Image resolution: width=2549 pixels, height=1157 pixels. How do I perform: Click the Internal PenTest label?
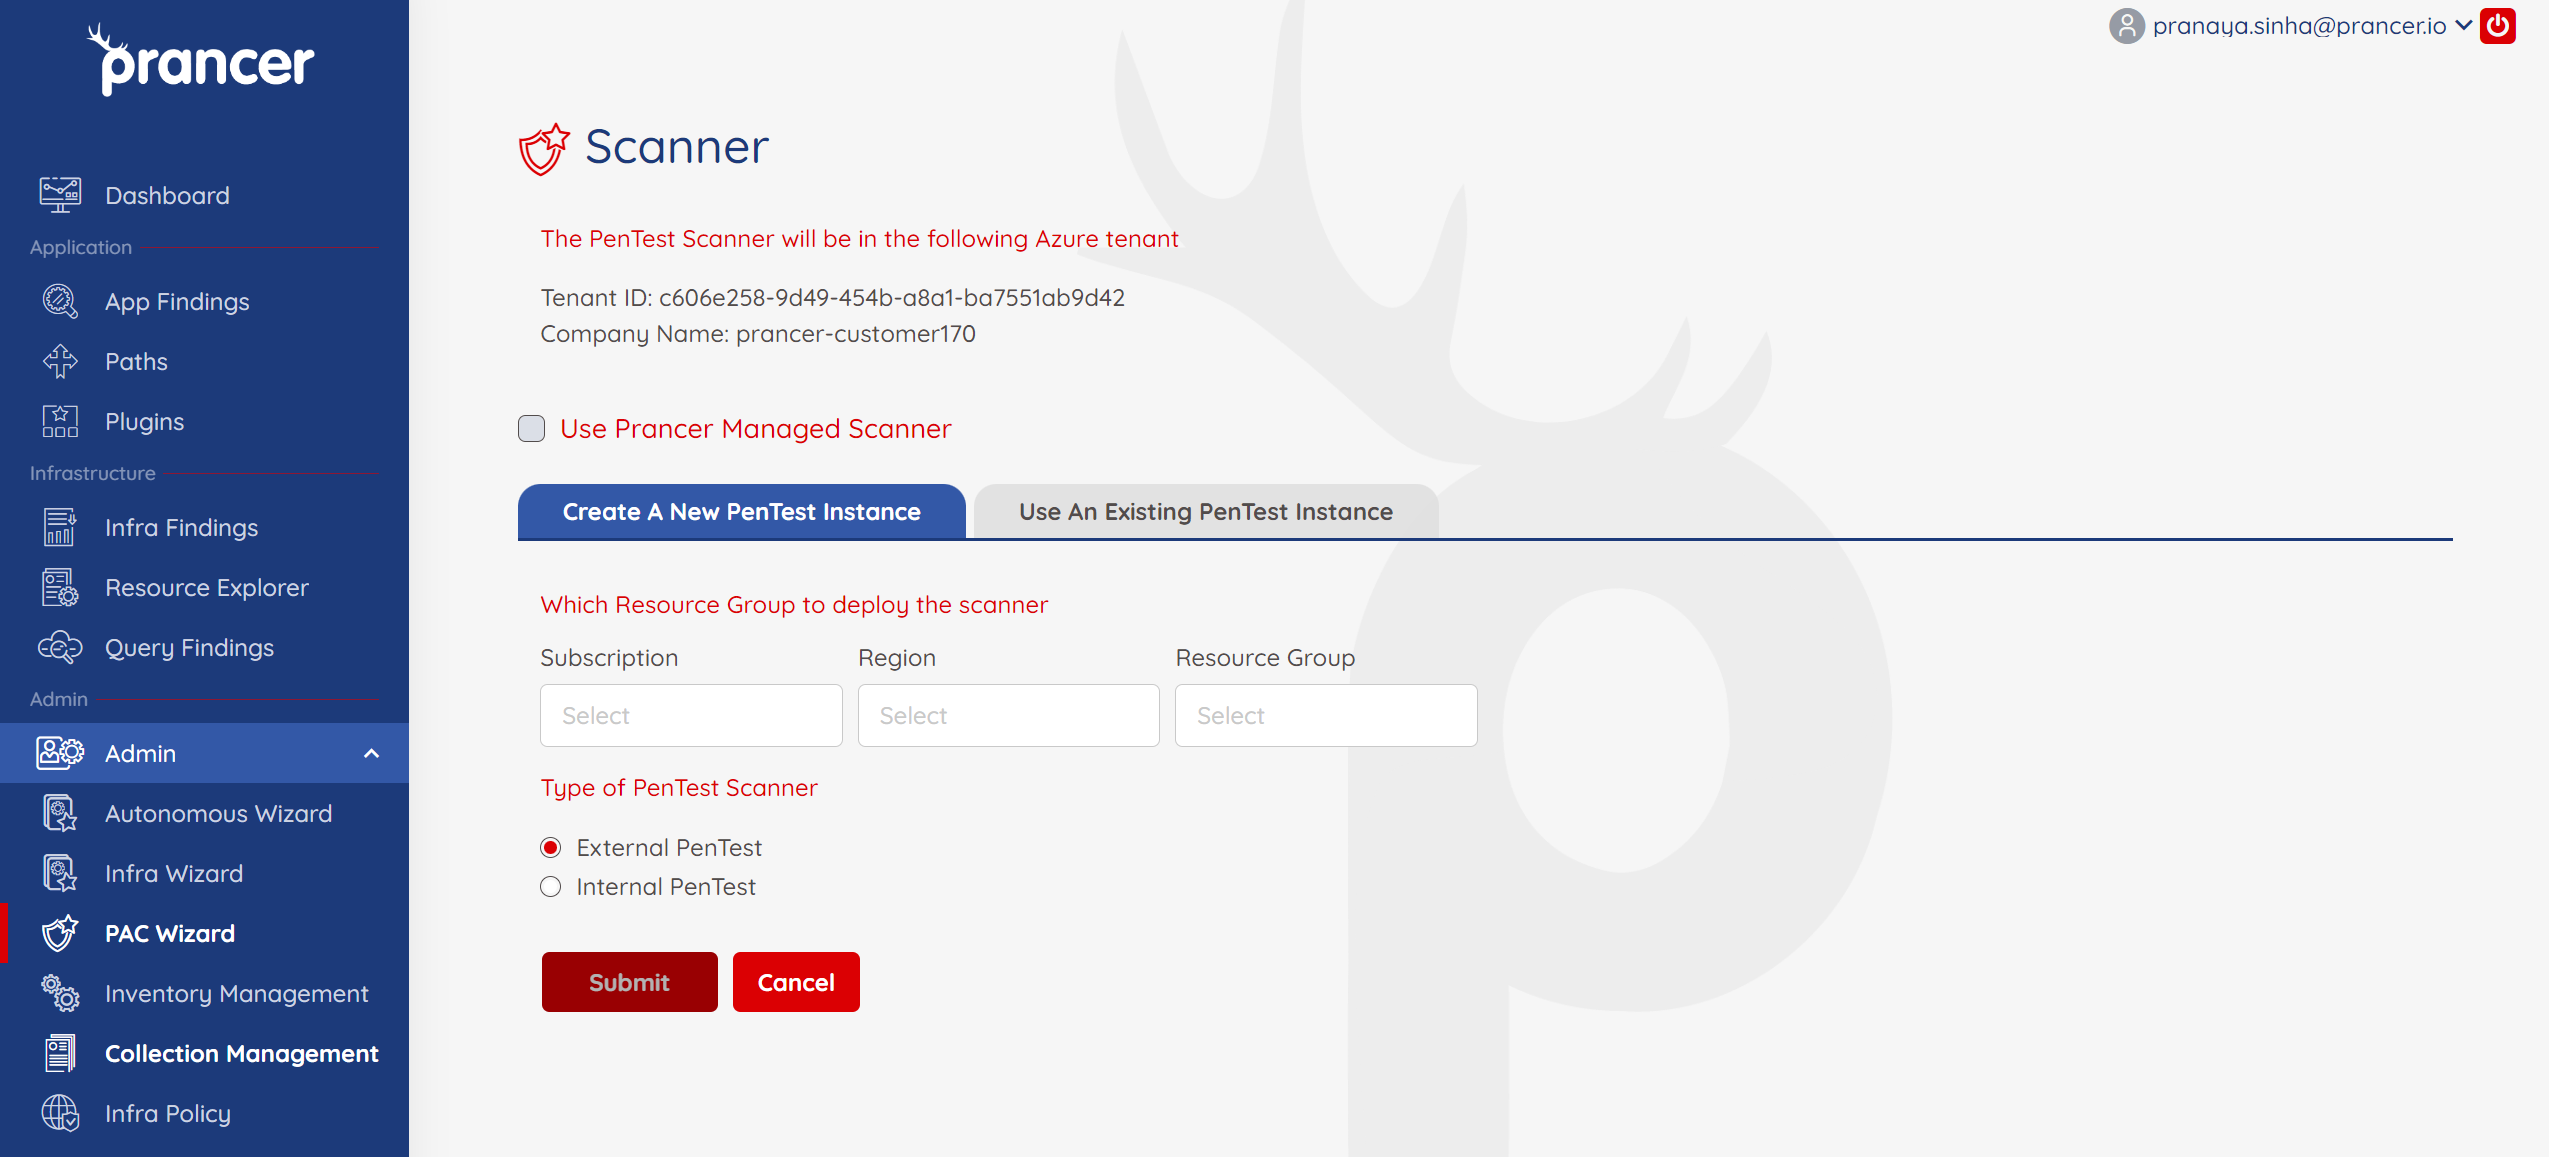point(666,887)
